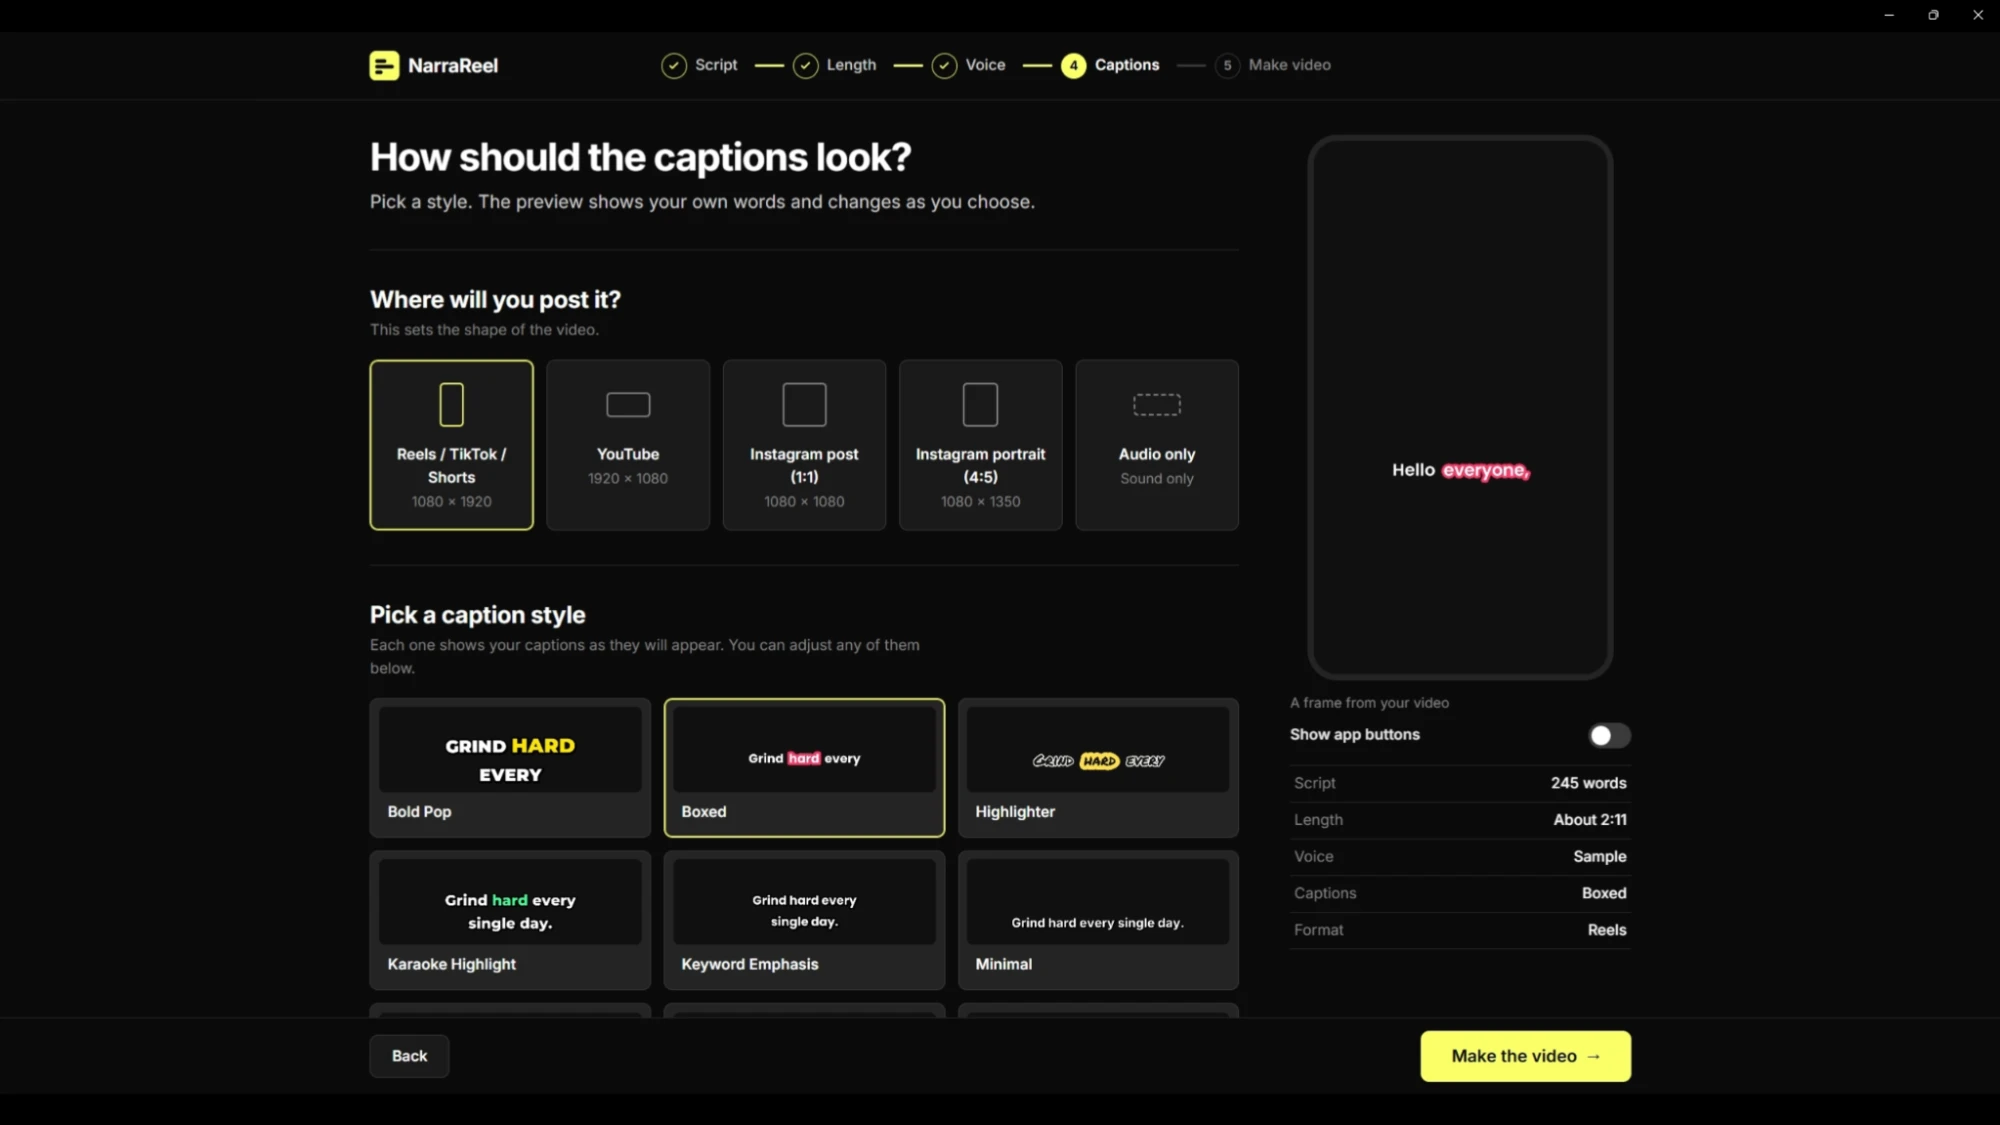Toggle the Show app buttons switch
2000x1125 pixels.
pyautogui.click(x=1609, y=736)
